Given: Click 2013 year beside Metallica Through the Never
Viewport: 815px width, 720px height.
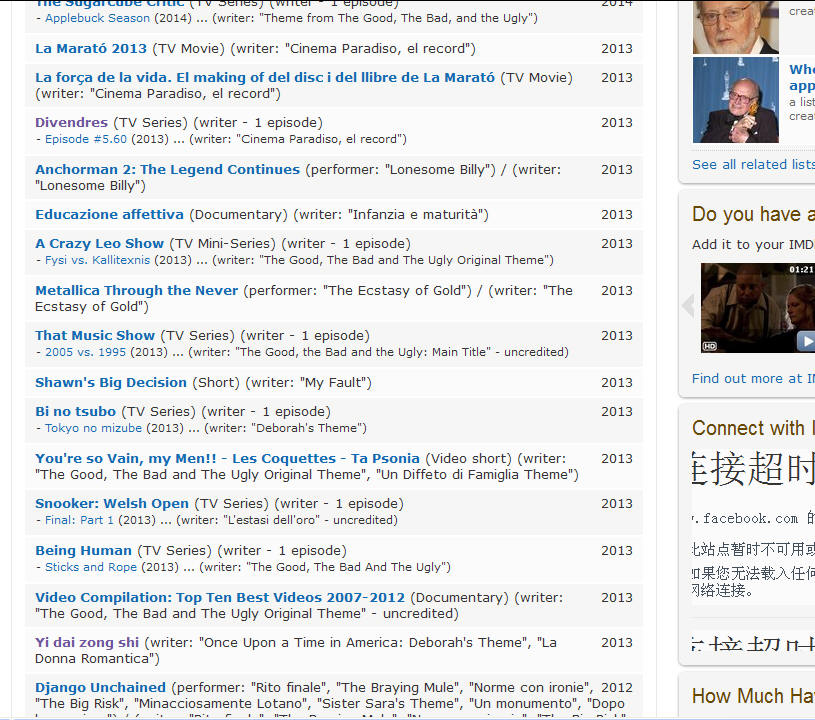Looking at the screenshot, I should (617, 291).
